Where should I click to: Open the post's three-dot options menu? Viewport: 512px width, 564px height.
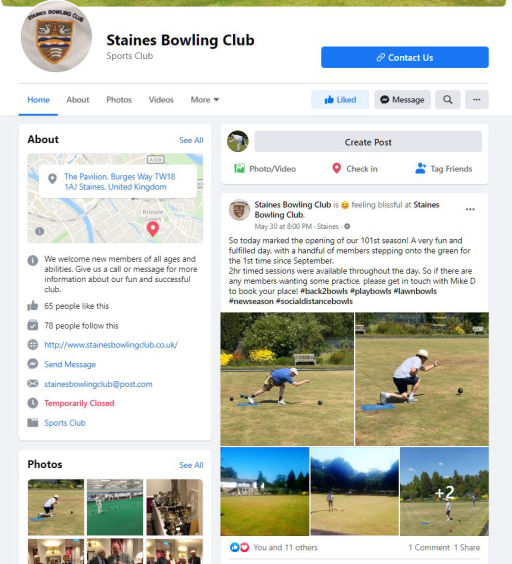click(x=470, y=209)
